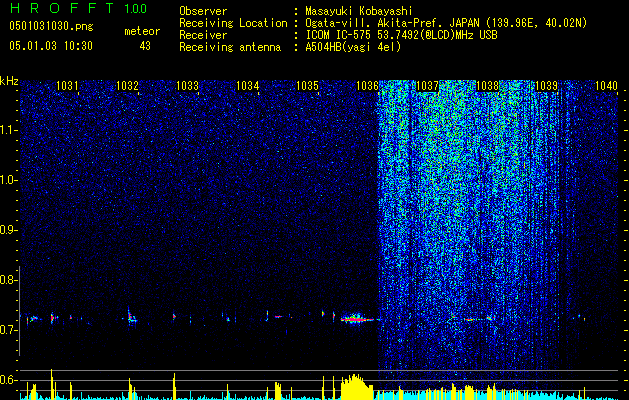The width and height of the screenshot is (629, 400).
Task: Click the Receiver label
Action: click(203, 35)
